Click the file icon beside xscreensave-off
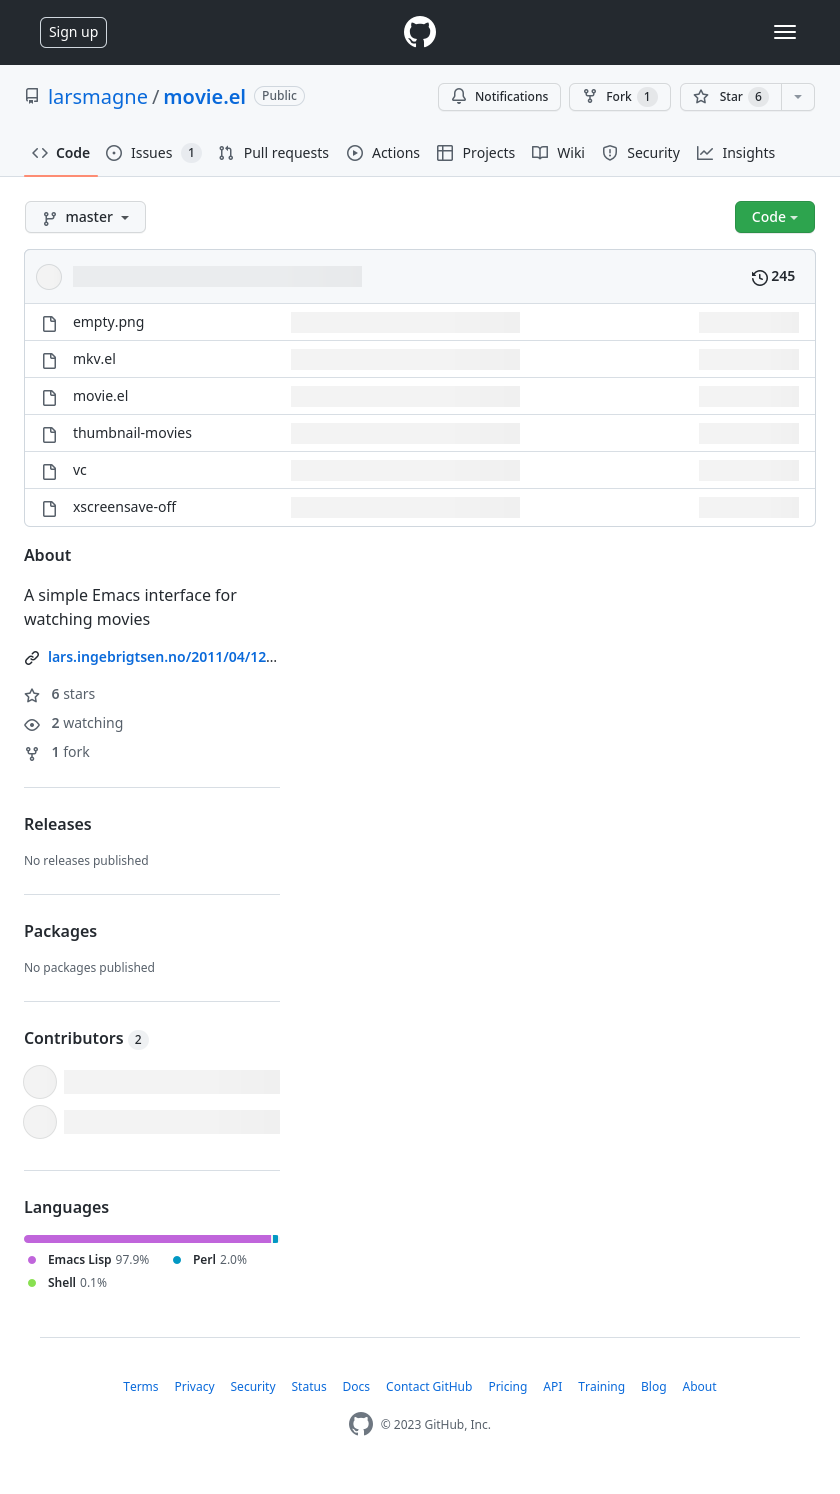840x1494 pixels. (x=49, y=508)
